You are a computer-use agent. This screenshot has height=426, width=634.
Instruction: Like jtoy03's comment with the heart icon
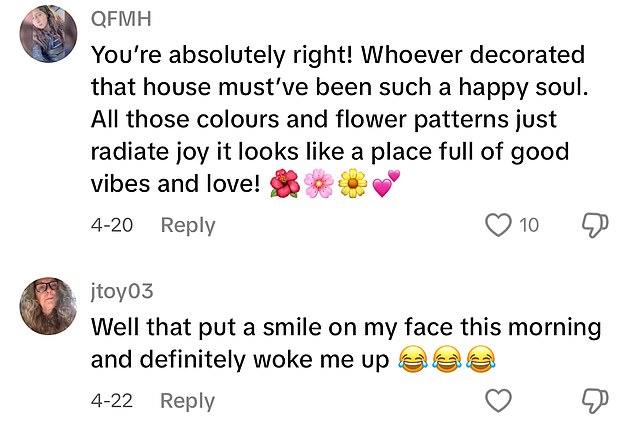coord(497,401)
